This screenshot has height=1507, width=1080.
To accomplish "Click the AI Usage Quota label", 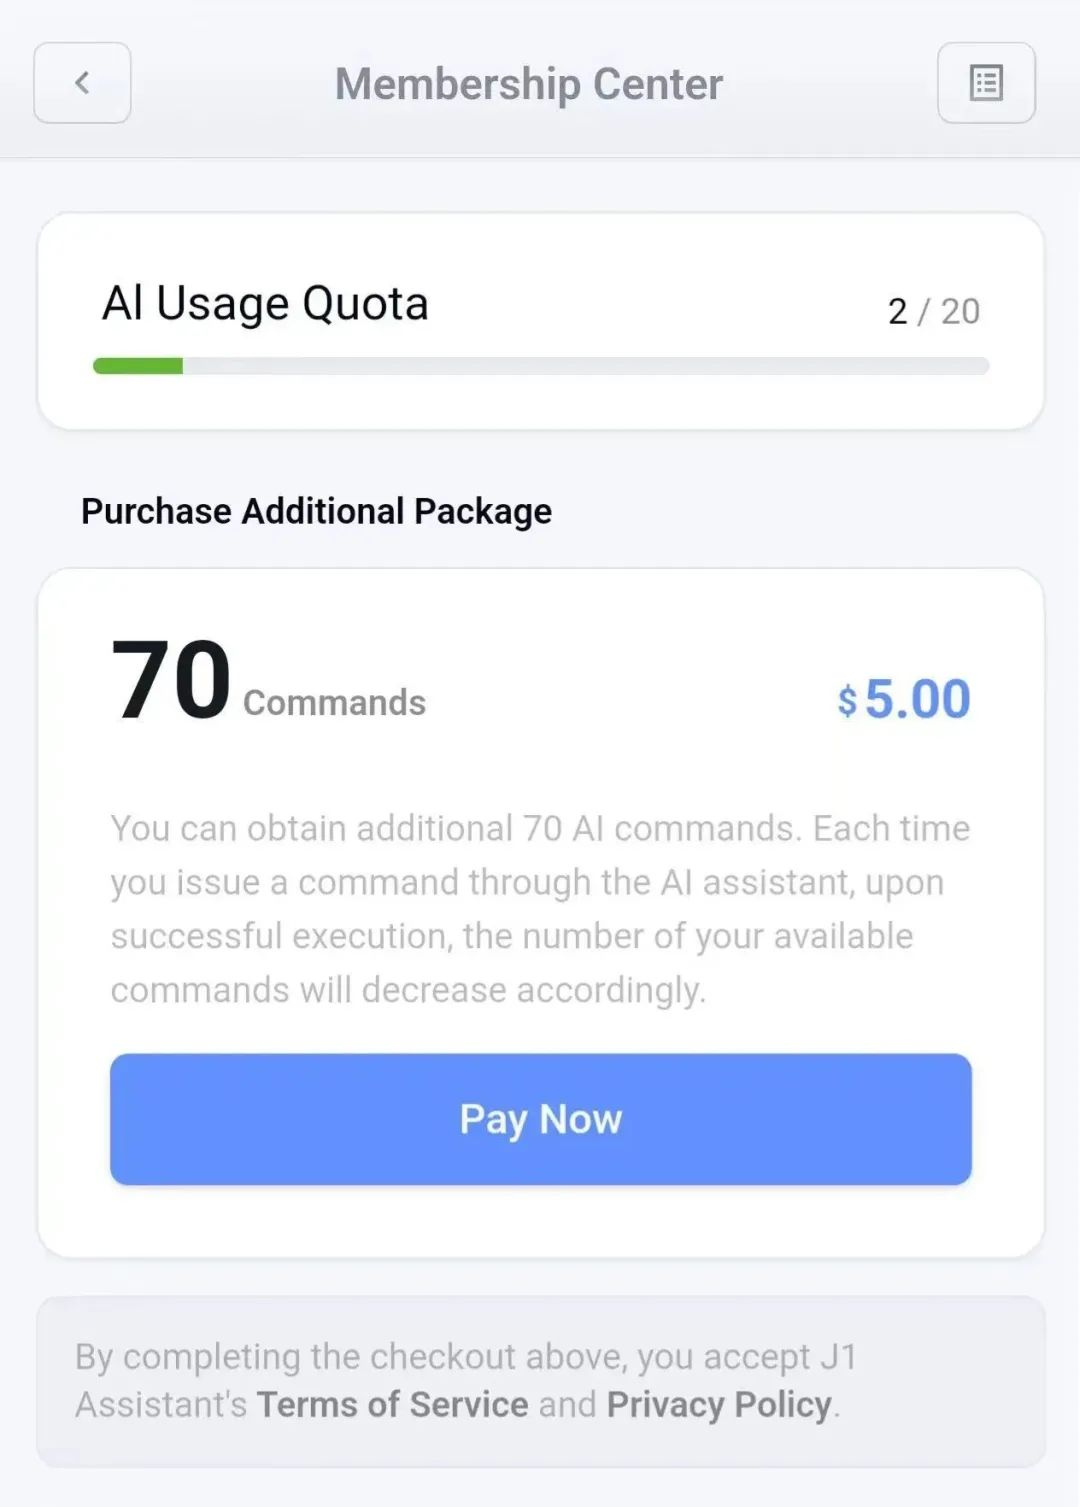I will [x=265, y=303].
